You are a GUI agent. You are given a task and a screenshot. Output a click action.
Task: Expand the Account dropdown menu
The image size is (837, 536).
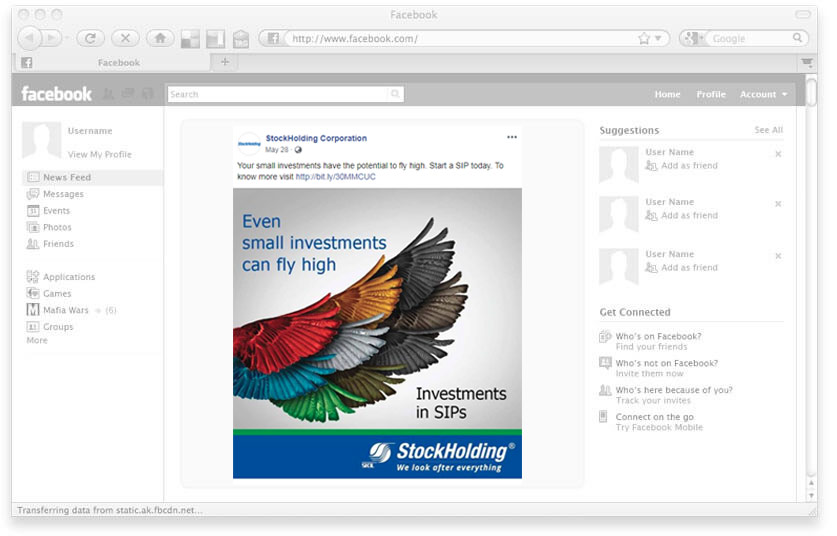[x=763, y=94]
